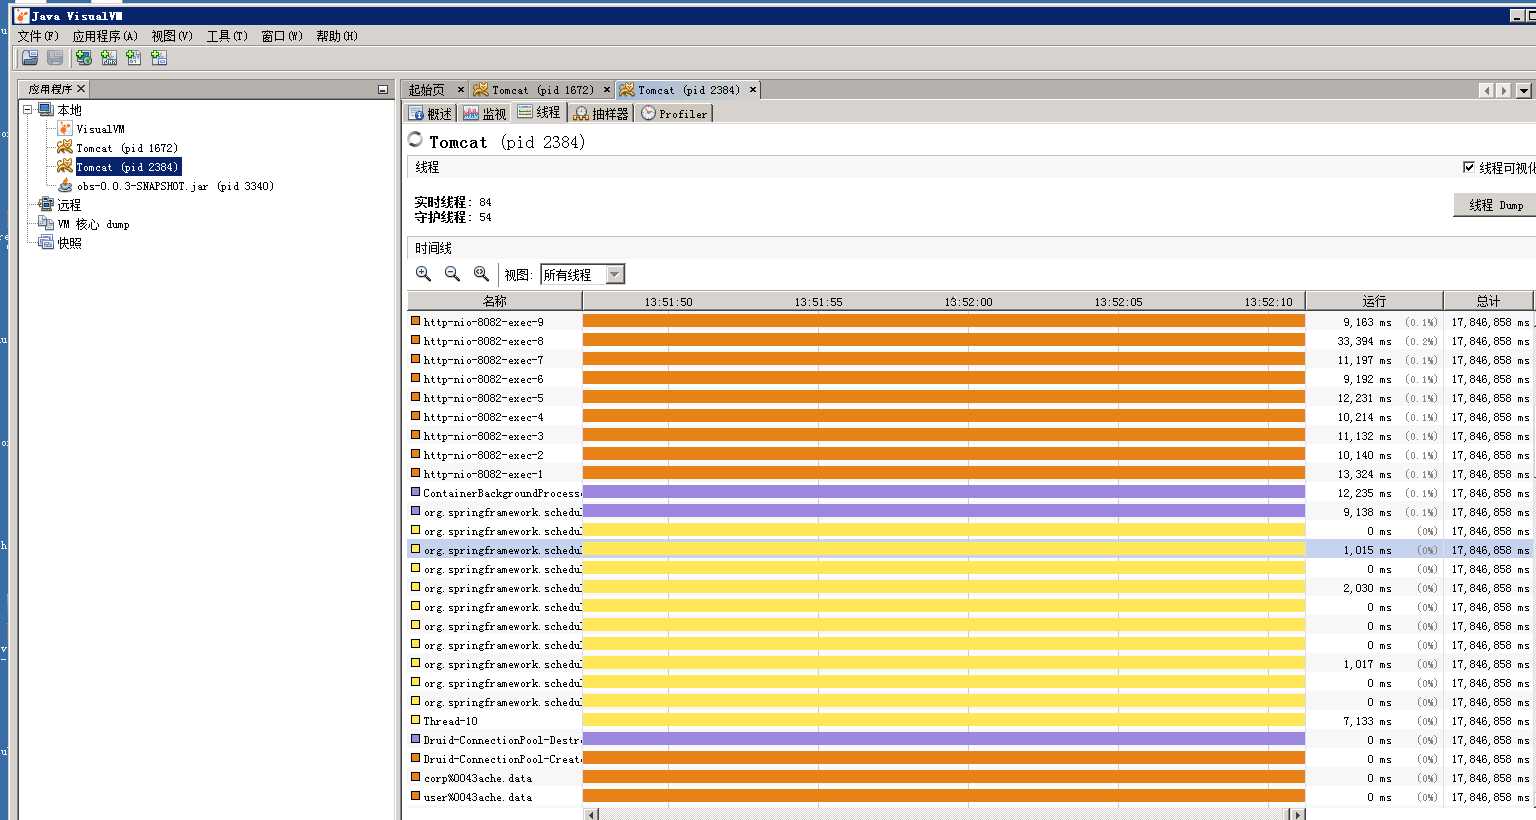The width and height of the screenshot is (1536, 820).
Task: Click the 线程 Dump button
Action: 1496,205
